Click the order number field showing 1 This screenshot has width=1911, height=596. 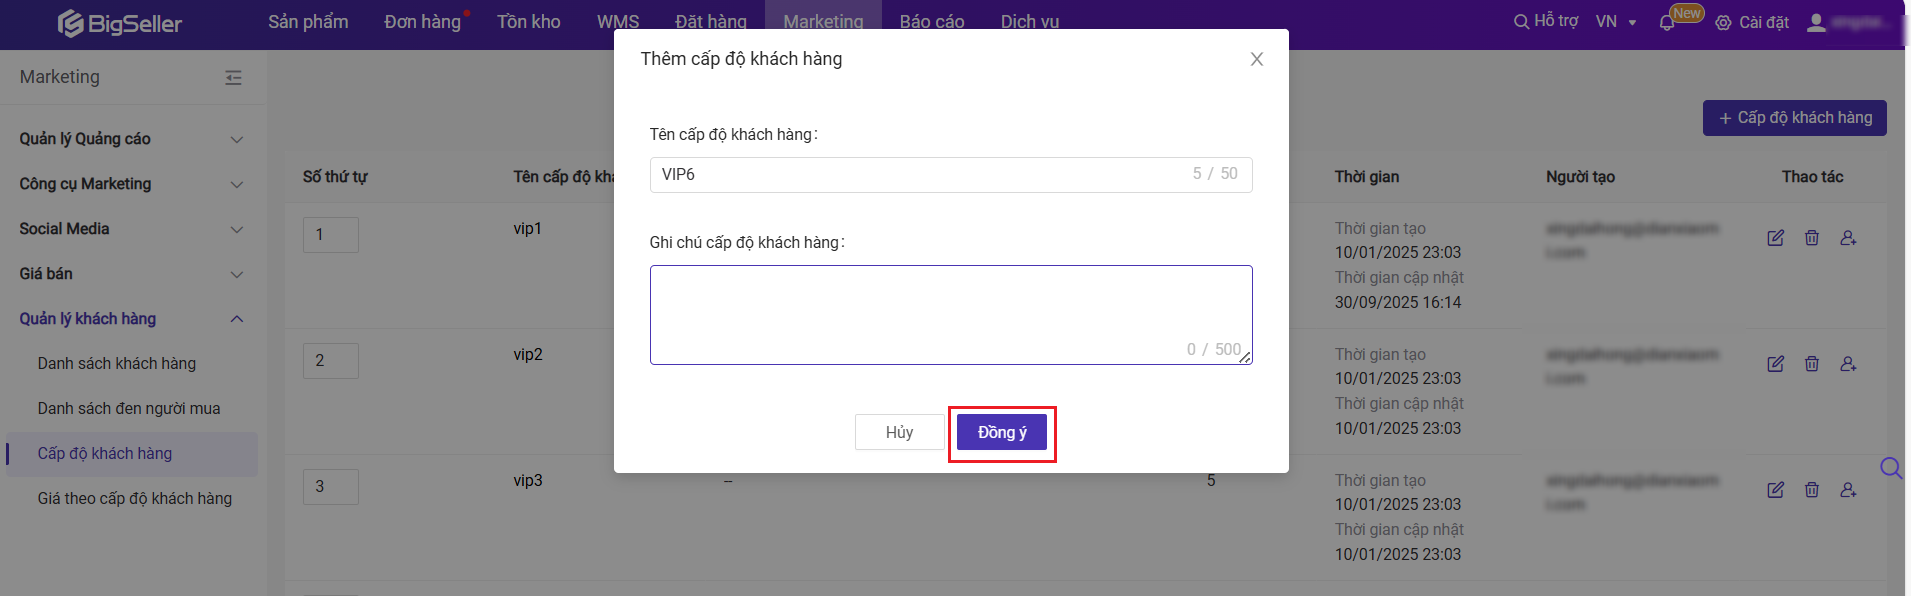(x=331, y=235)
